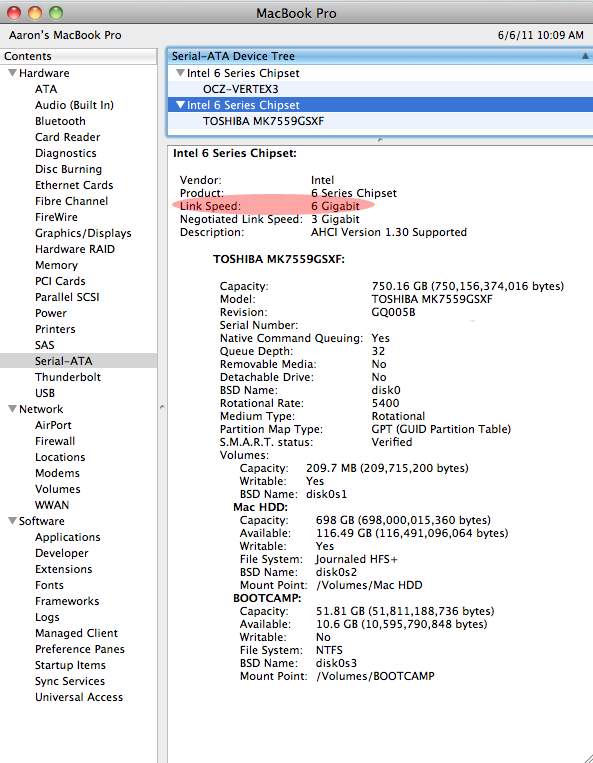Viewport: 593px width, 763px height.
Task: Select Locations under Network
Action: tap(60, 457)
